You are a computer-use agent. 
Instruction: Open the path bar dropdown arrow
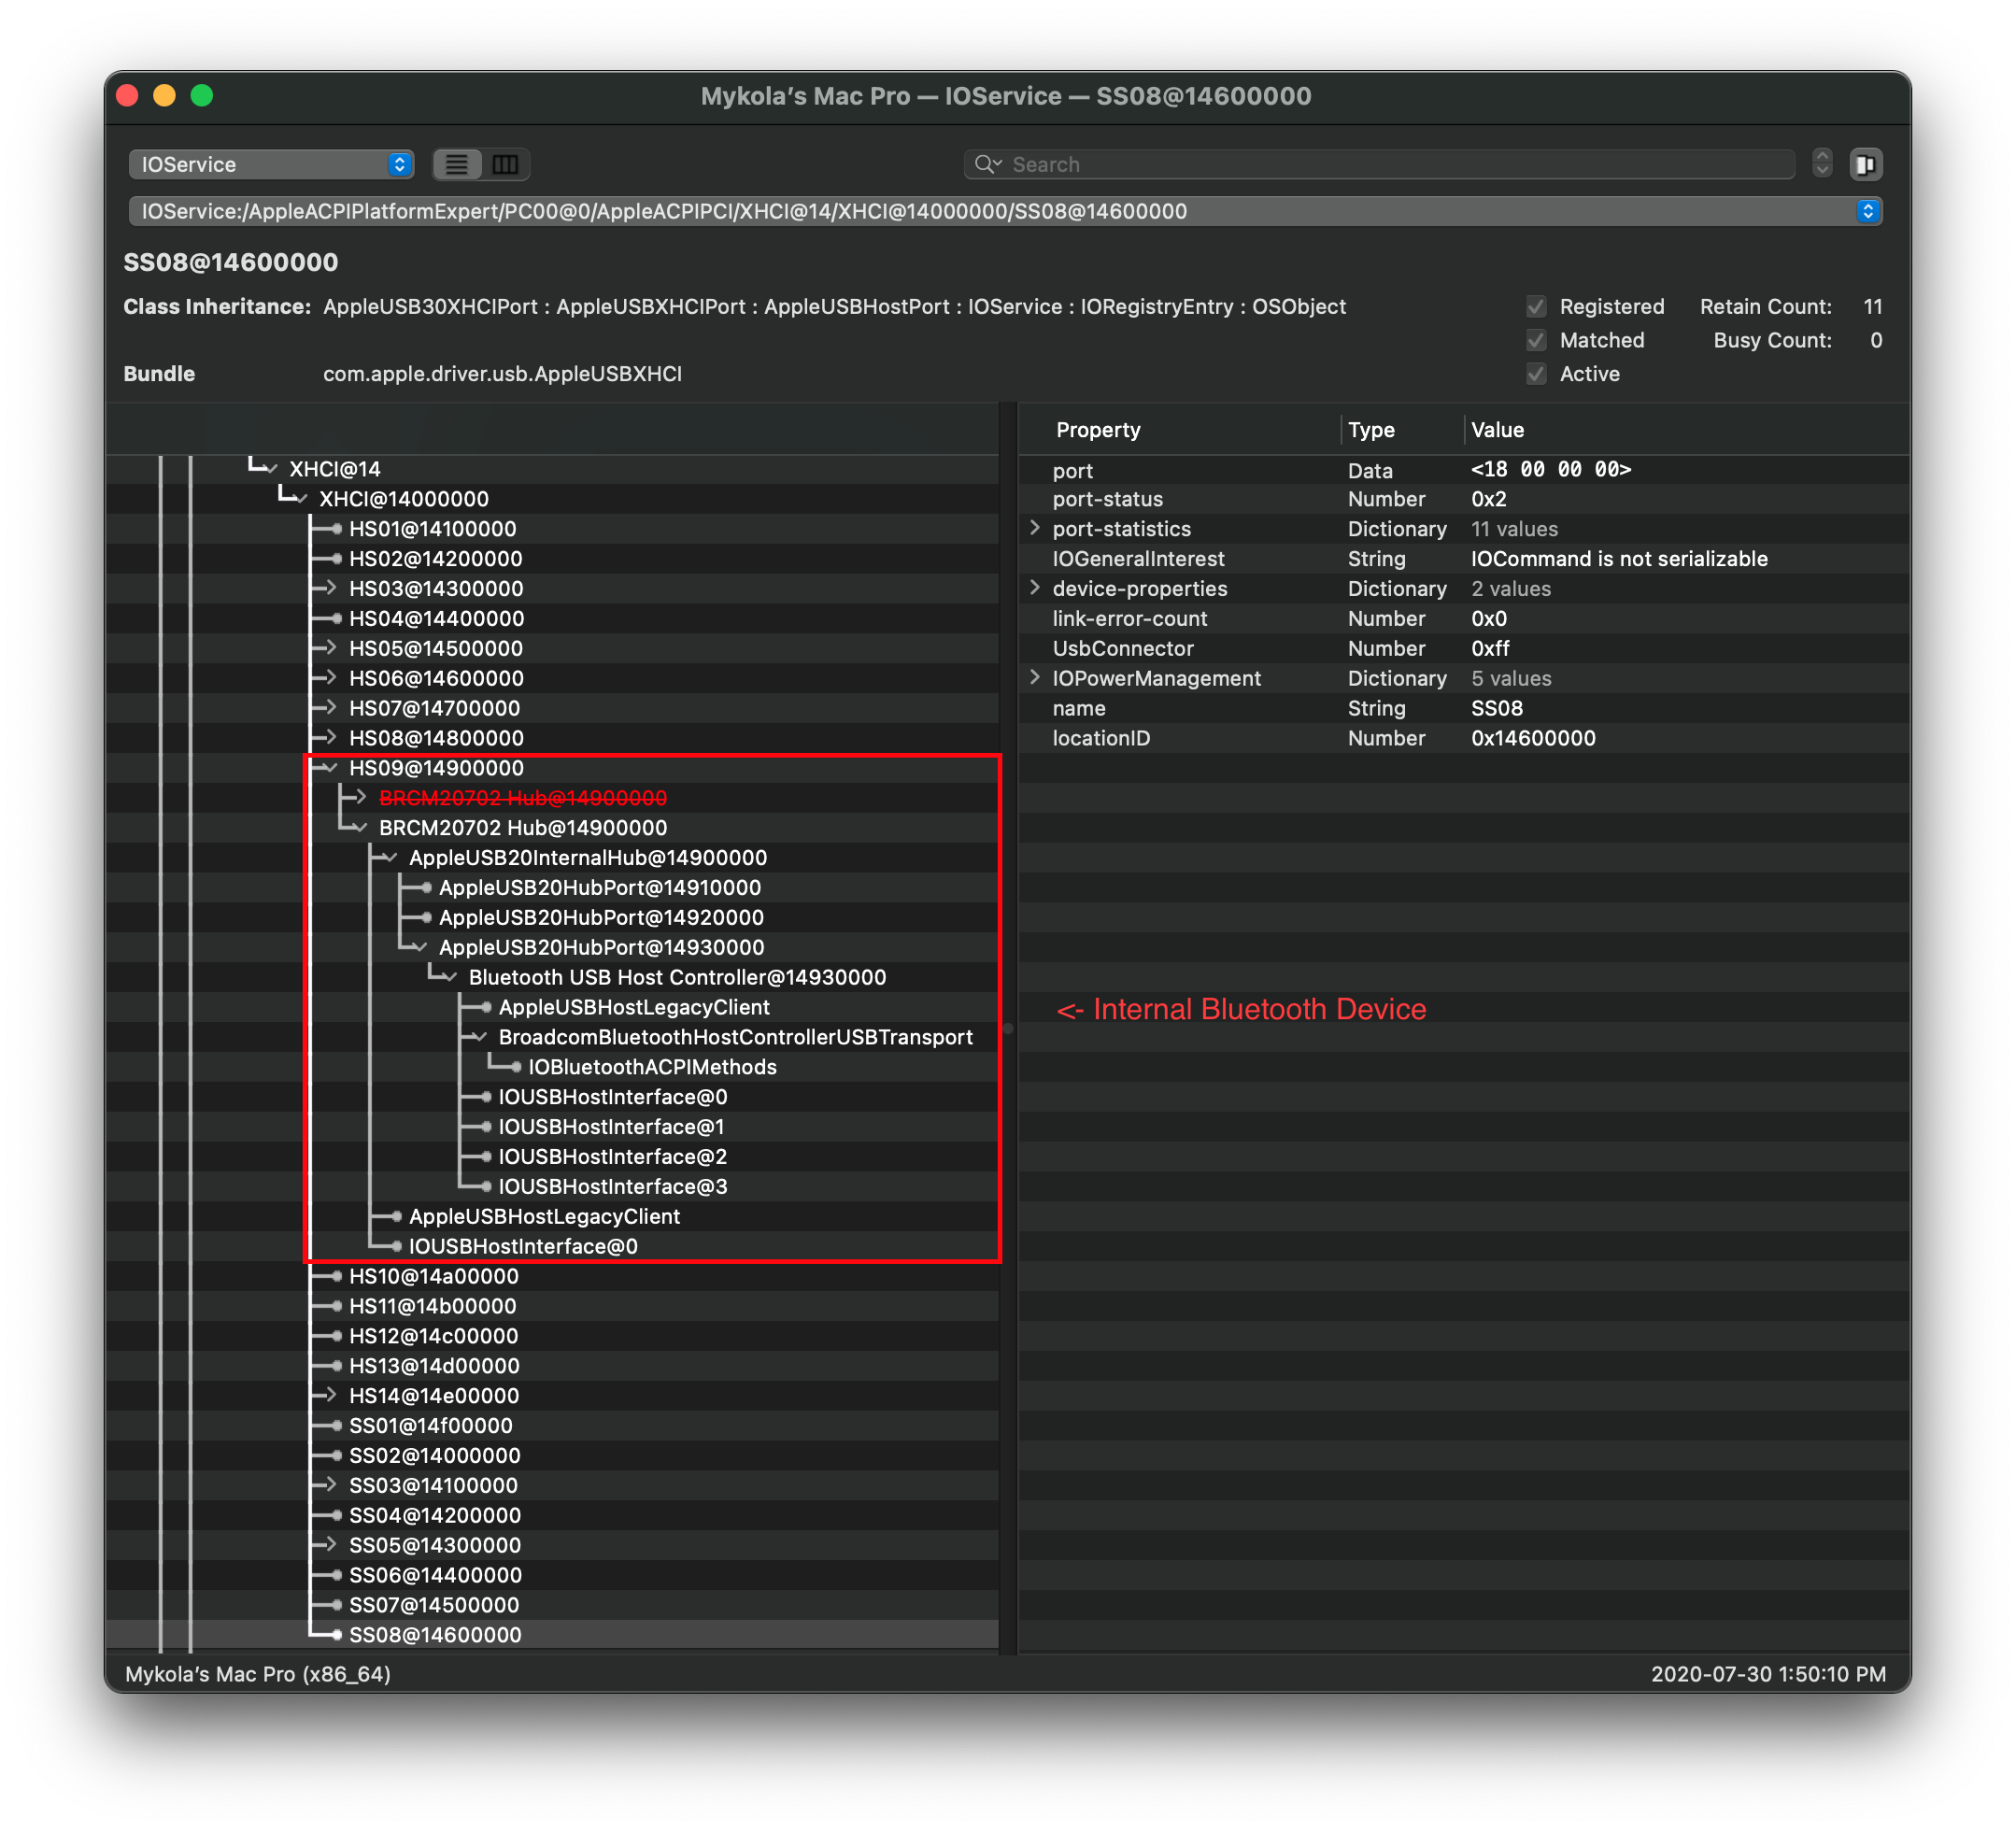(x=1867, y=211)
